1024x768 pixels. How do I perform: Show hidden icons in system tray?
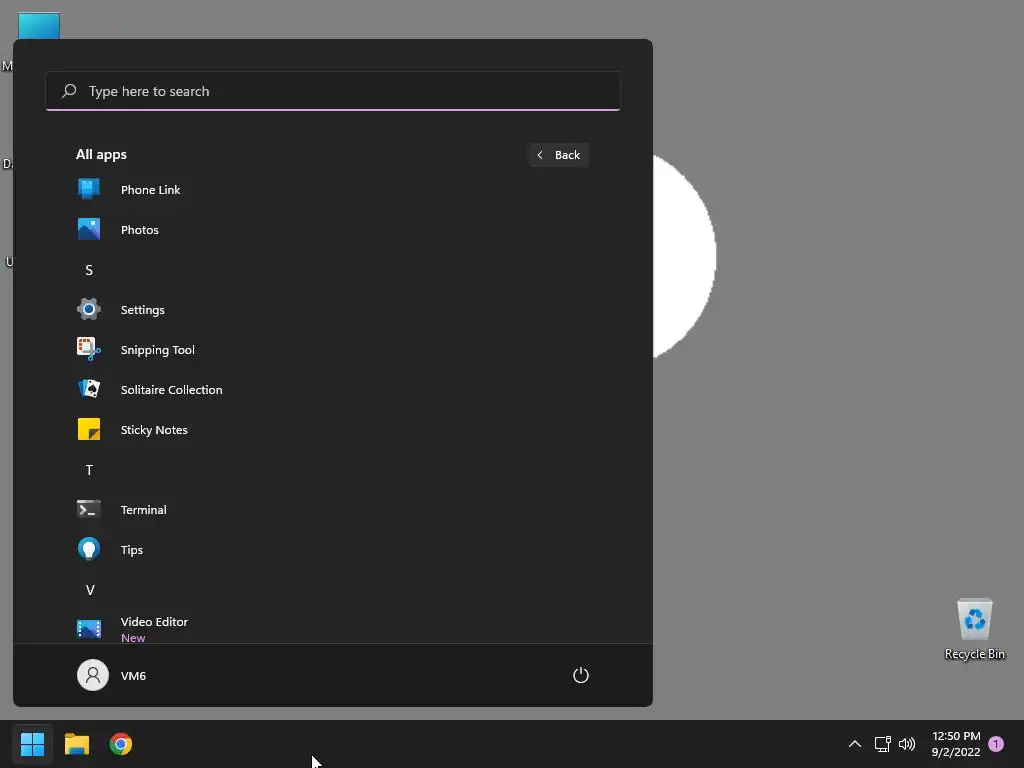click(854, 744)
